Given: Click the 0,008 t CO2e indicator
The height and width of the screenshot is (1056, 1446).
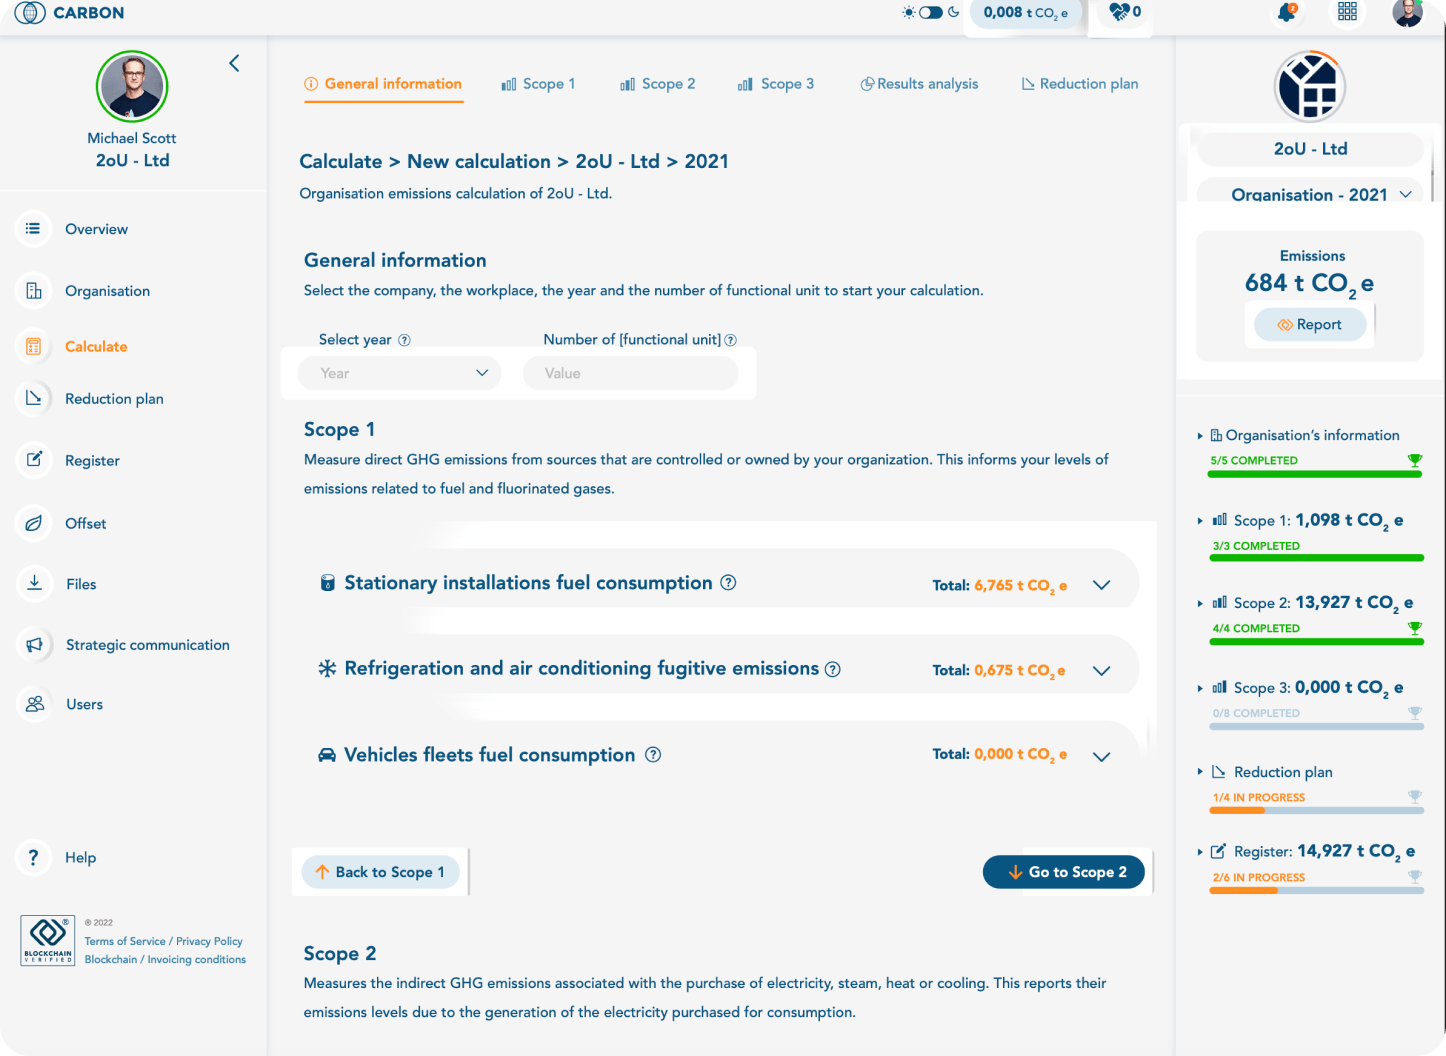Looking at the screenshot, I should (1026, 13).
